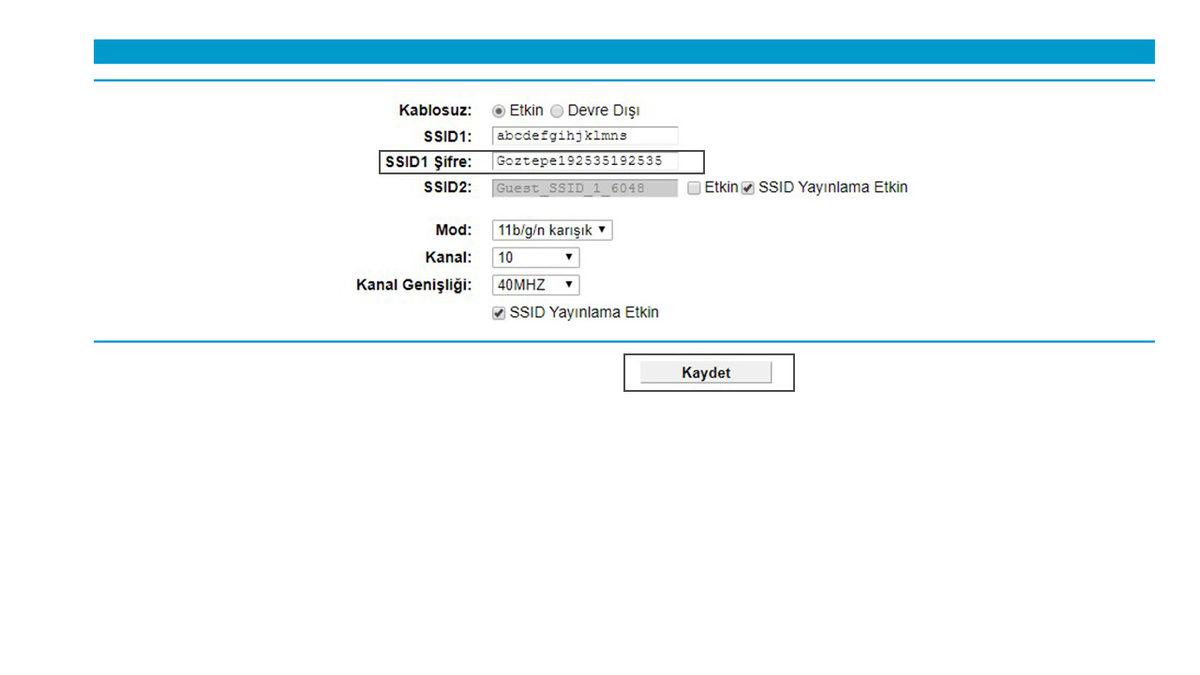The image size is (1200, 675).
Task: Uncheck "SSID Yayınlama Etkin" beside SSID2
Action: (x=749, y=187)
